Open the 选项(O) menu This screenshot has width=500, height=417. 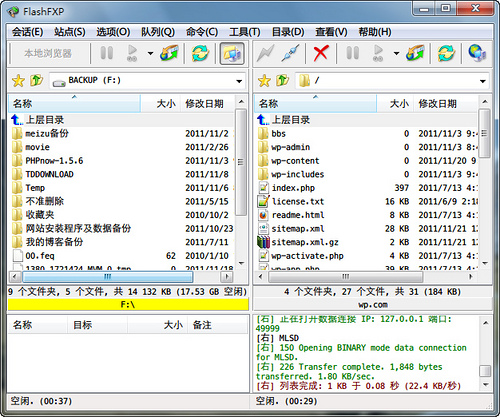[x=113, y=32]
